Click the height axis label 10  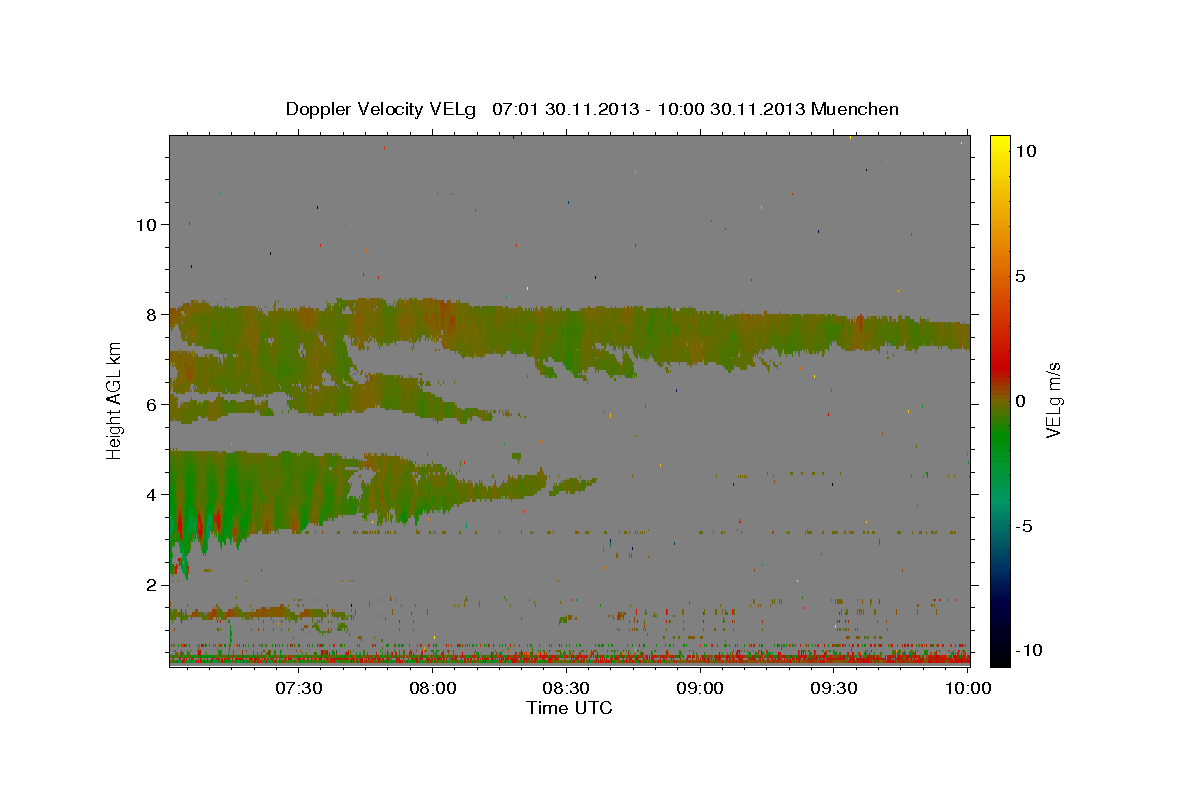pos(147,224)
